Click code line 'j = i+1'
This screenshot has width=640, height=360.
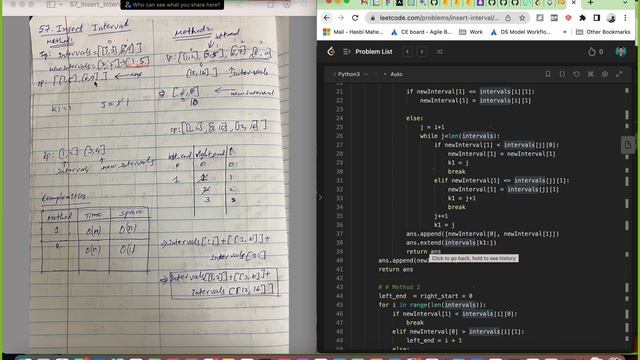click(432, 127)
